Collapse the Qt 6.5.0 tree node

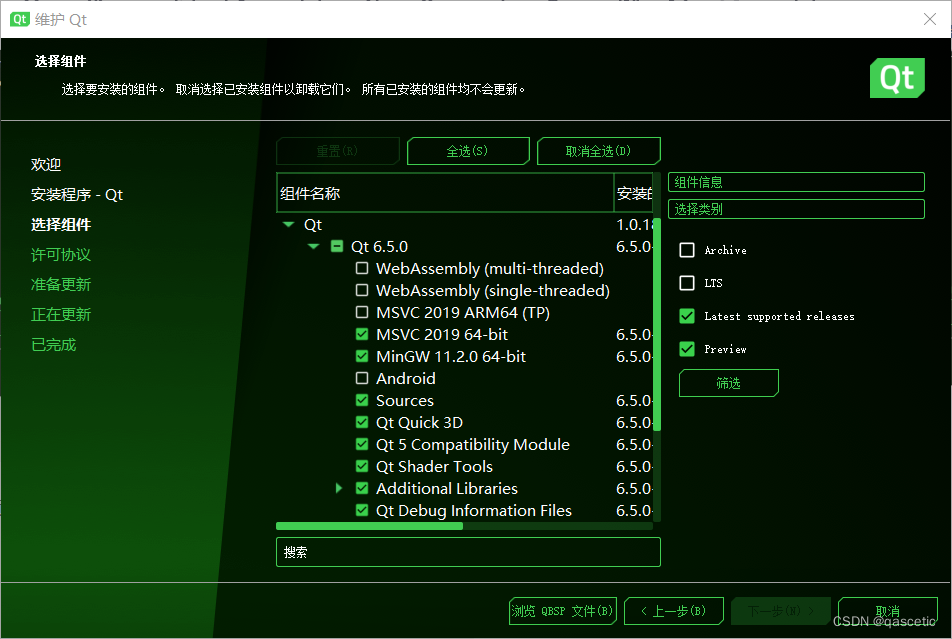pos(313,246)
